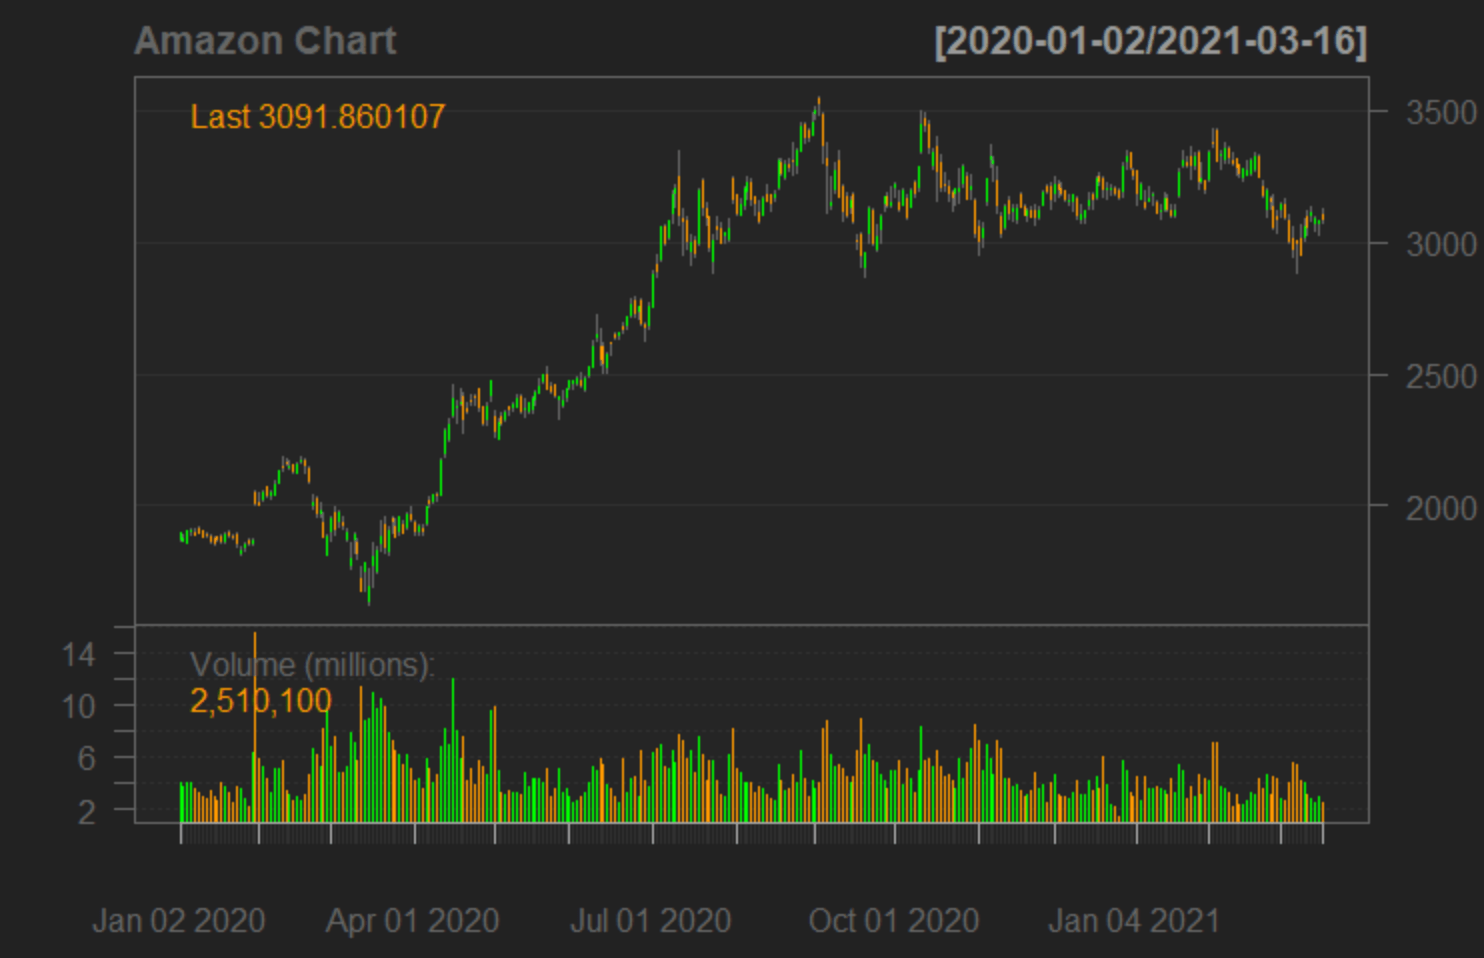Click the Volume (millions) label
Screen dimensions: 1484x958
[313, 663]
